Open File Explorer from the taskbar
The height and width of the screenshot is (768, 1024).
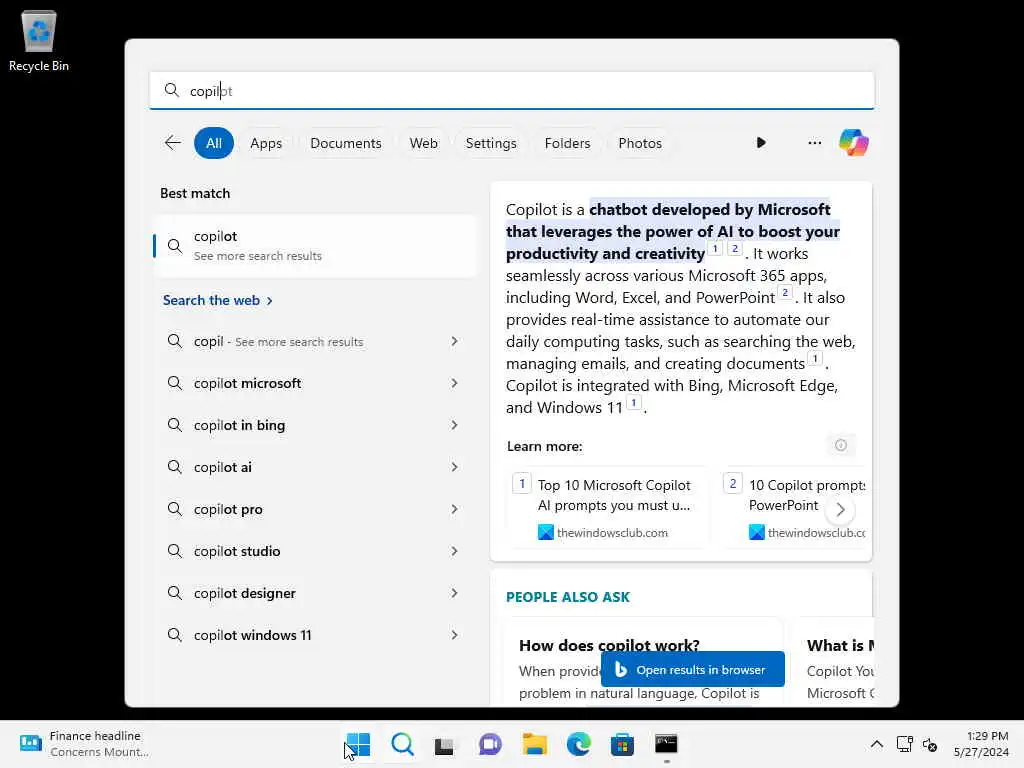click(534, 744)
